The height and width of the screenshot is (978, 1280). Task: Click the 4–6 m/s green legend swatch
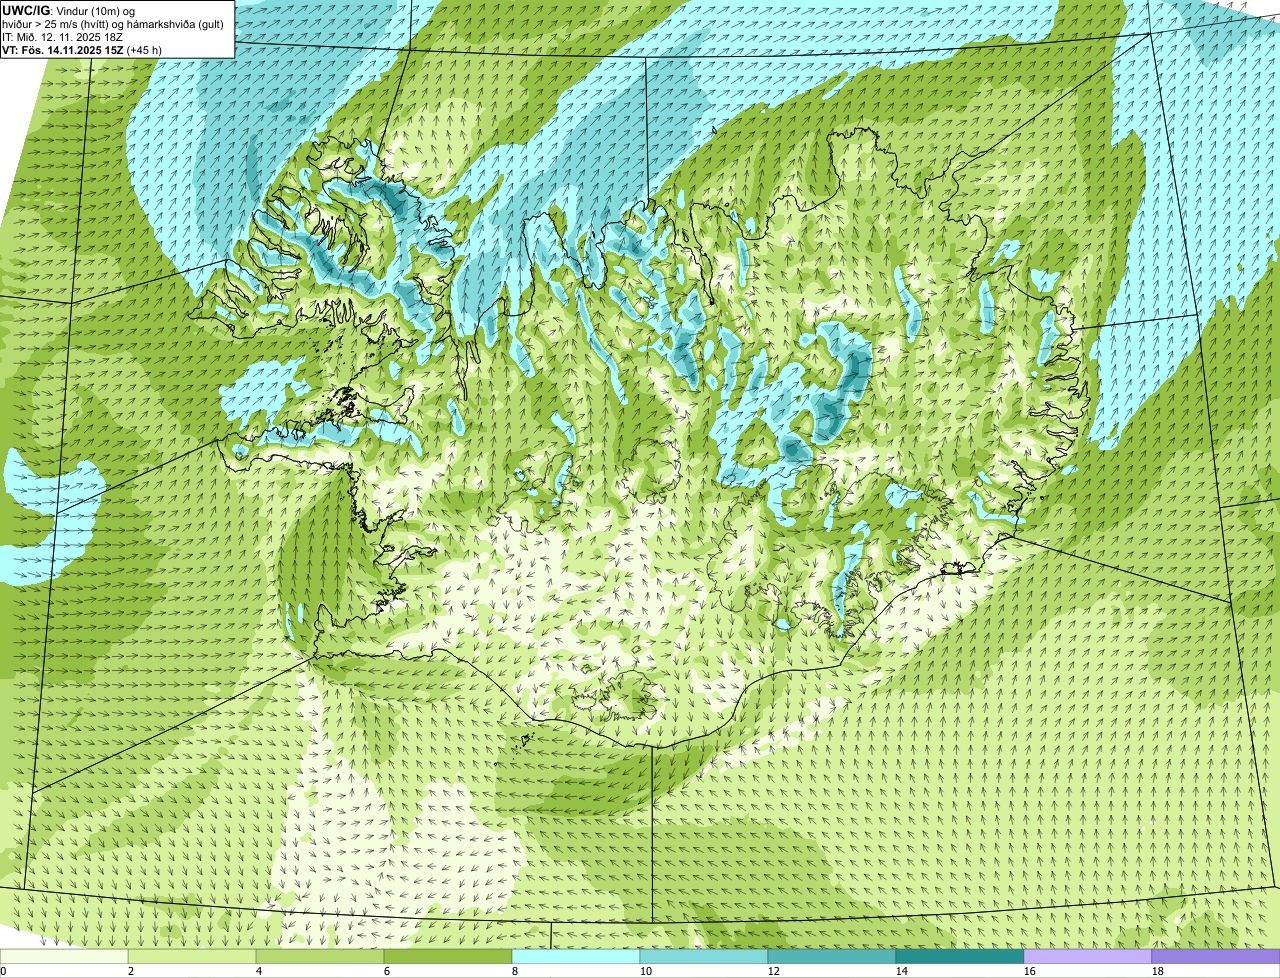320,957
